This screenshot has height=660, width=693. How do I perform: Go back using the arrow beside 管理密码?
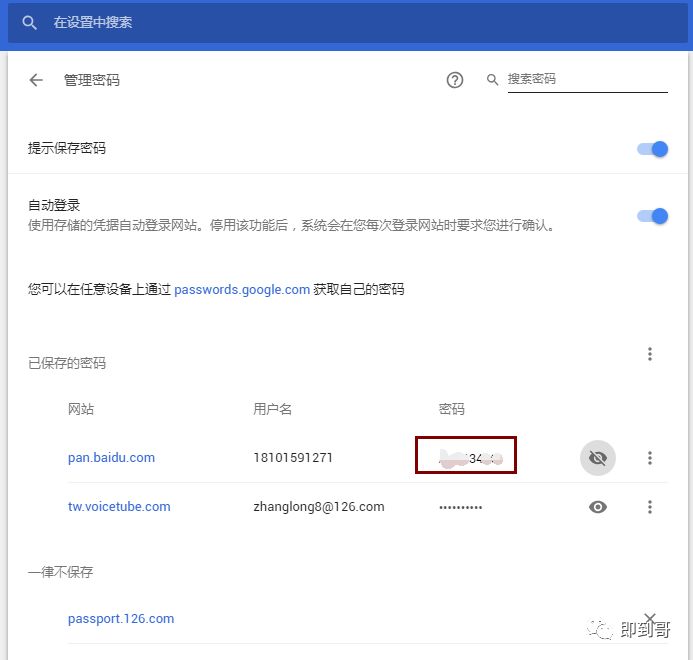pos(36,80)
